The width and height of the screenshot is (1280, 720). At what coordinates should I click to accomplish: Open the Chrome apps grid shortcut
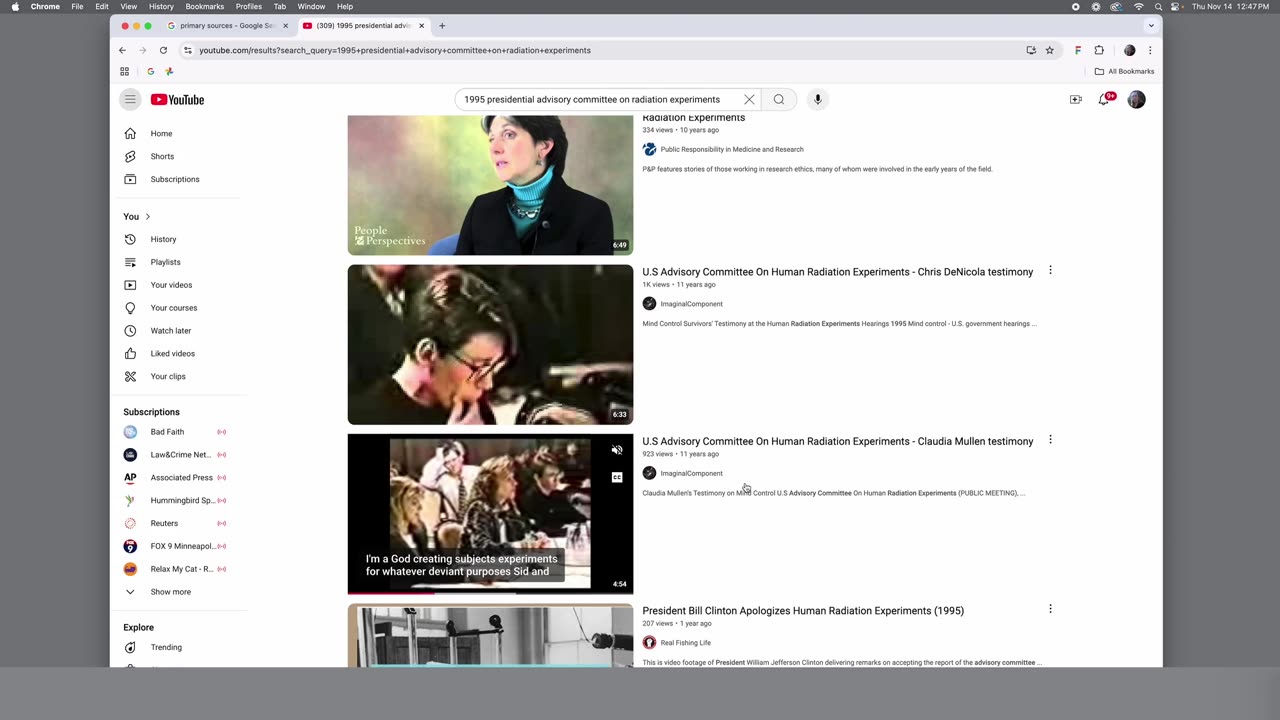pos(125,71)
